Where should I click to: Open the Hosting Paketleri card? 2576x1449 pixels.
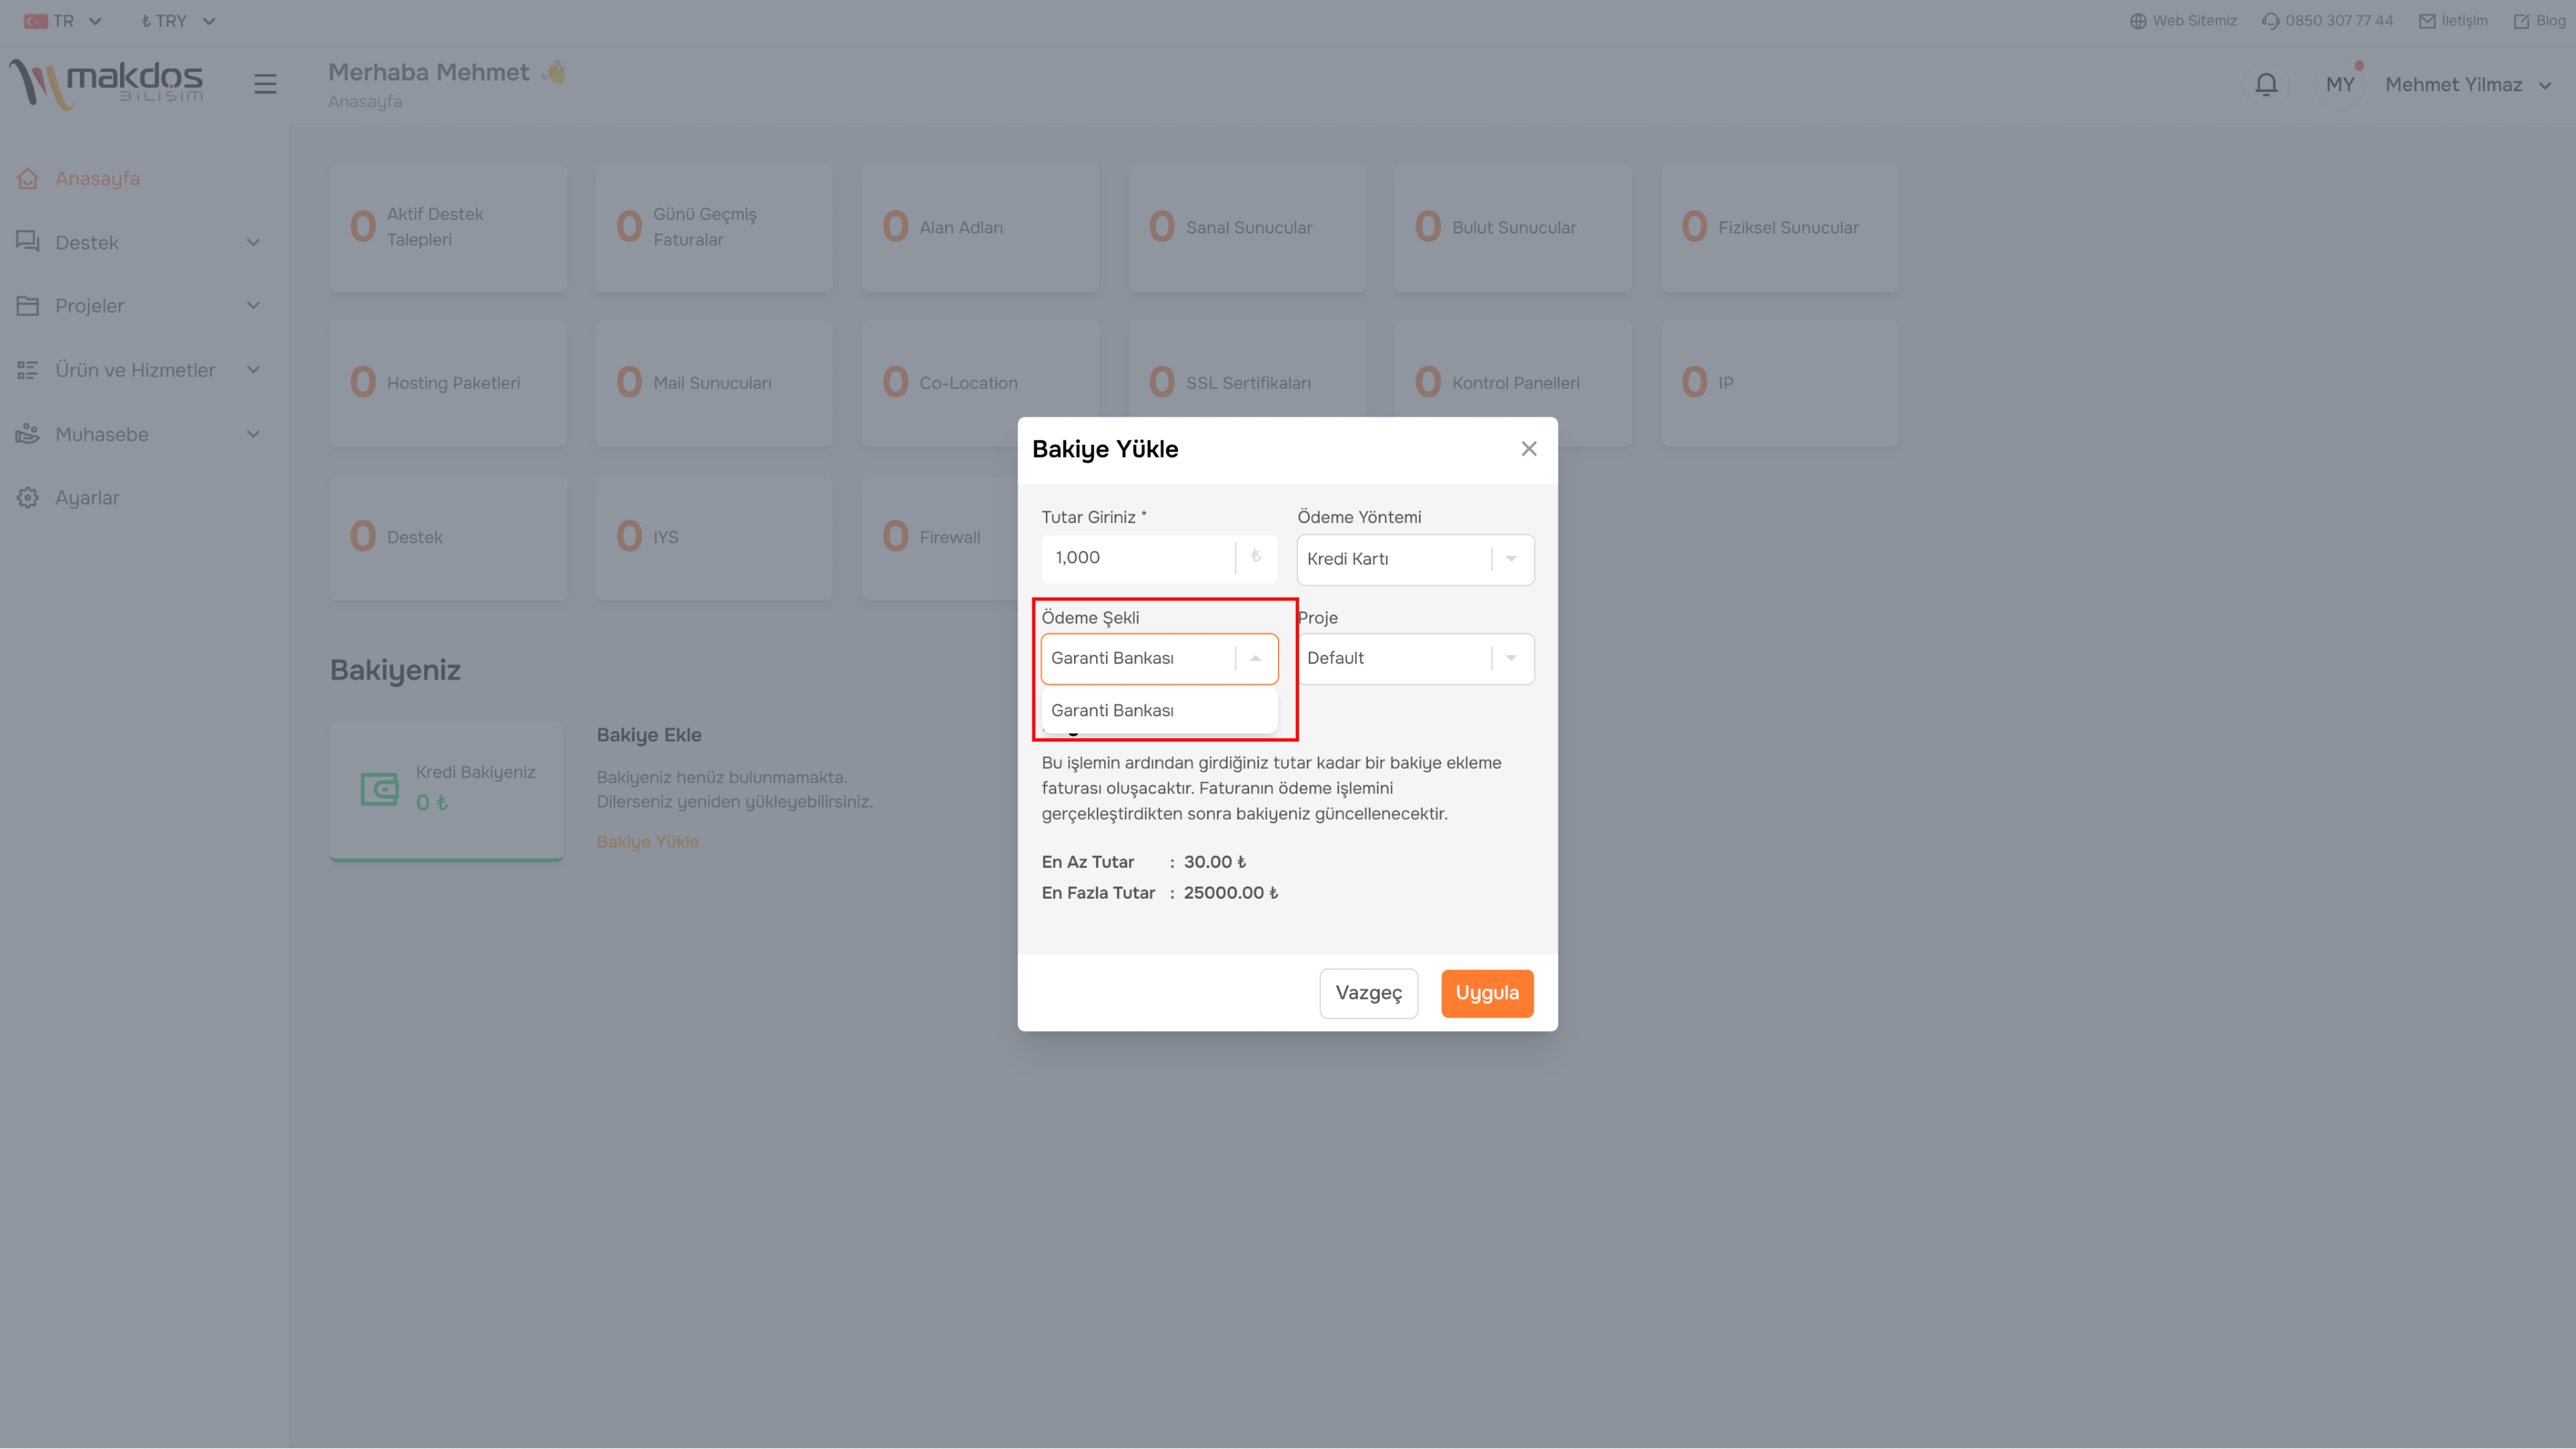[448, 383]
